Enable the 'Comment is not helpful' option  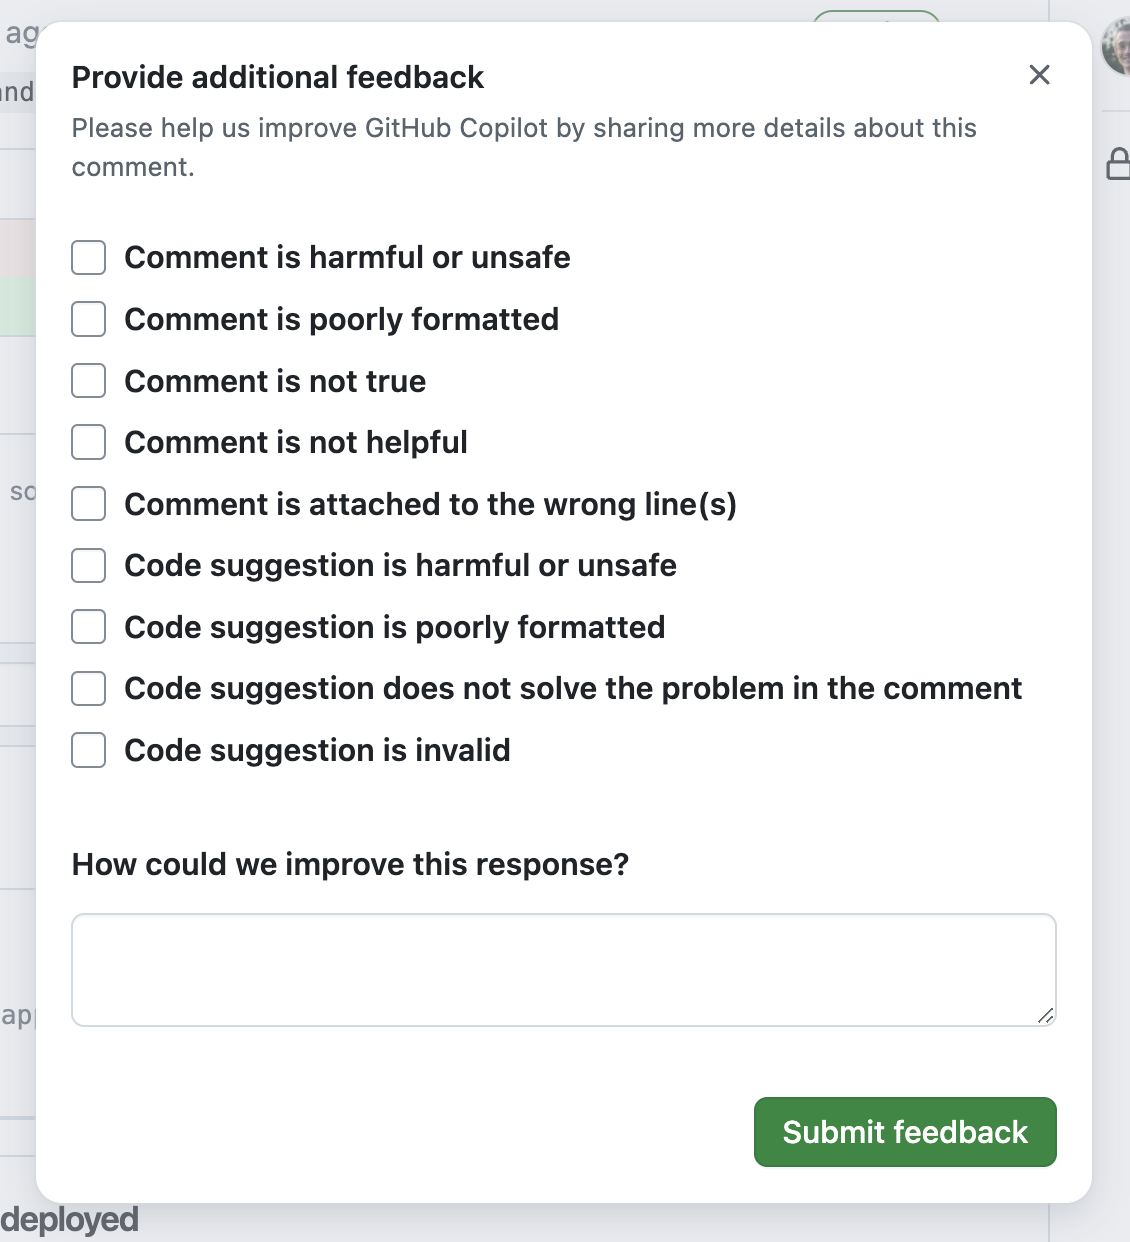point(88,442)
